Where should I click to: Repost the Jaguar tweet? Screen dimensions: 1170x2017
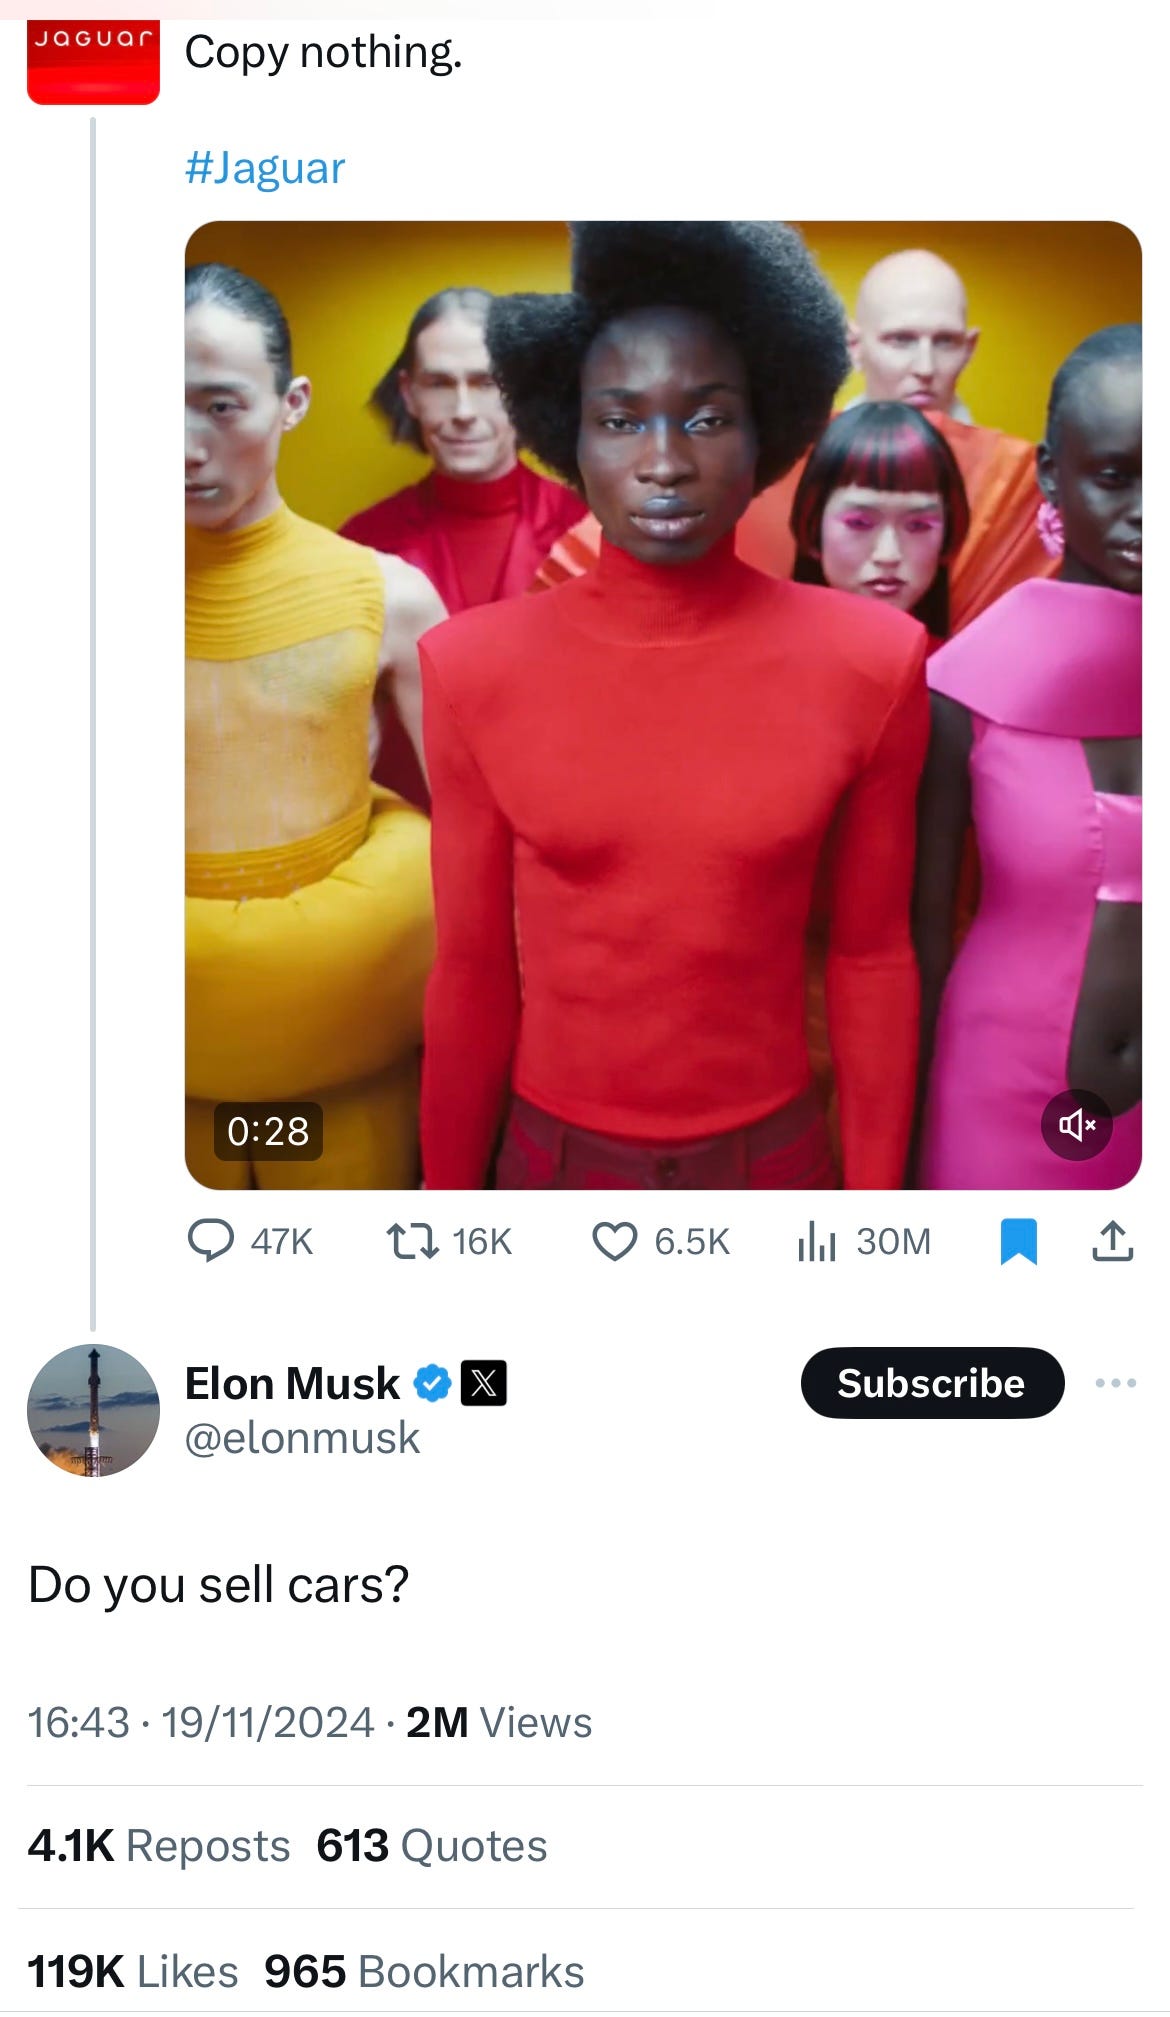tap(412, 1241)
